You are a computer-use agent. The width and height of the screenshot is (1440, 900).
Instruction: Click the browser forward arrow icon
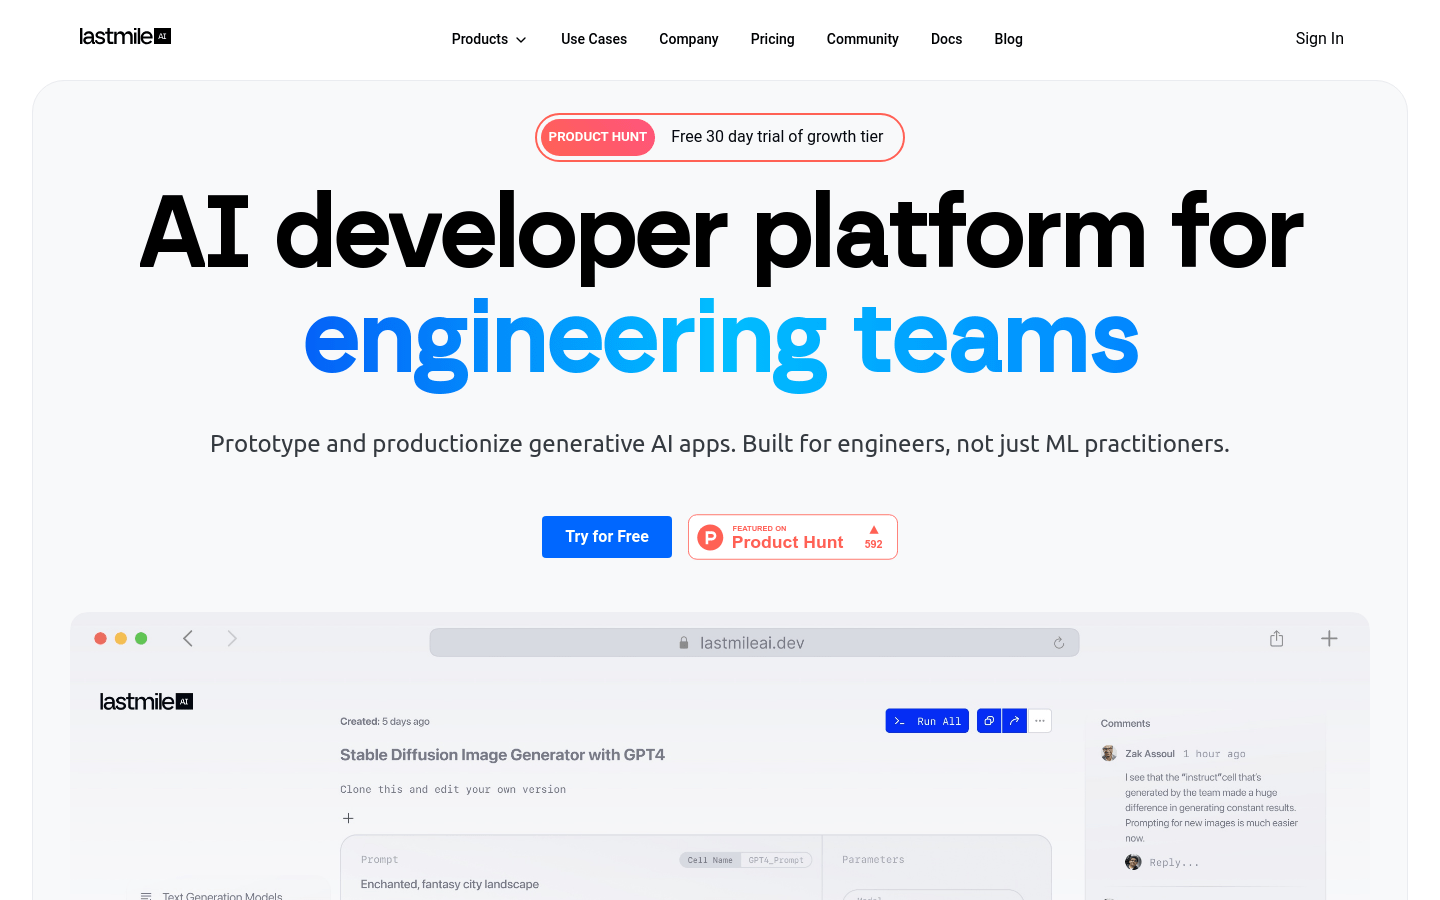pos(232,638)
